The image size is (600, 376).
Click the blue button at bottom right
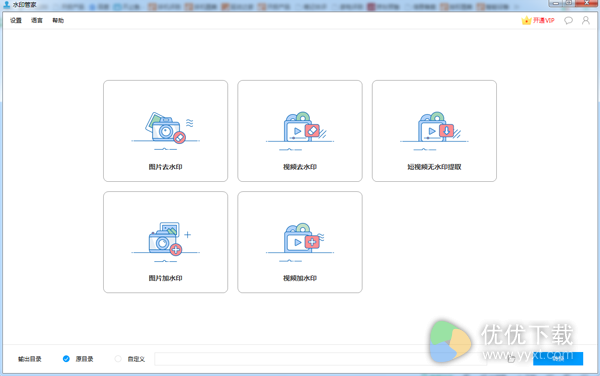[x=558, y=359]
